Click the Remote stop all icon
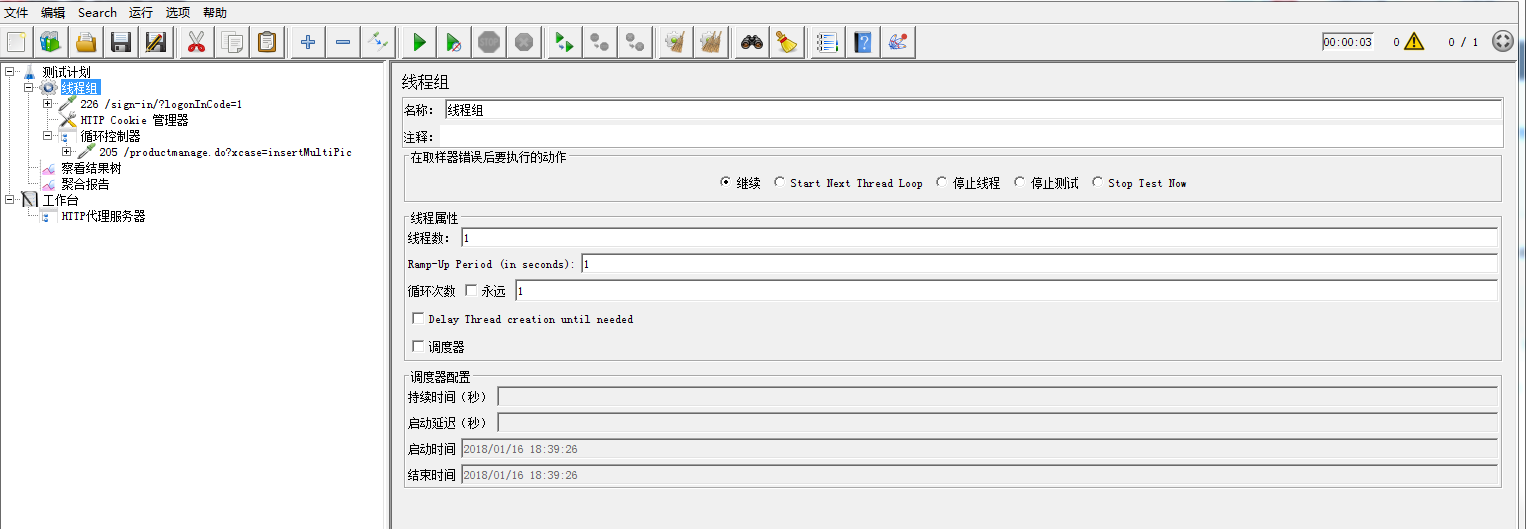Viewport: 1526px width, 529px height. click(x=600, y=42)
